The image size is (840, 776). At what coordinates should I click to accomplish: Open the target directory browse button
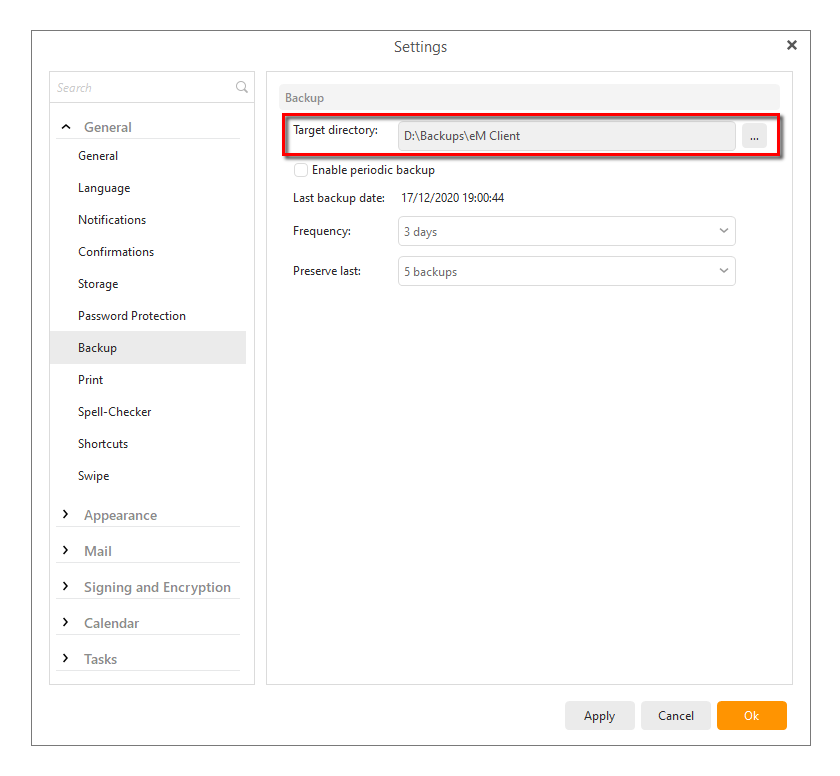[x=754, y=136]
